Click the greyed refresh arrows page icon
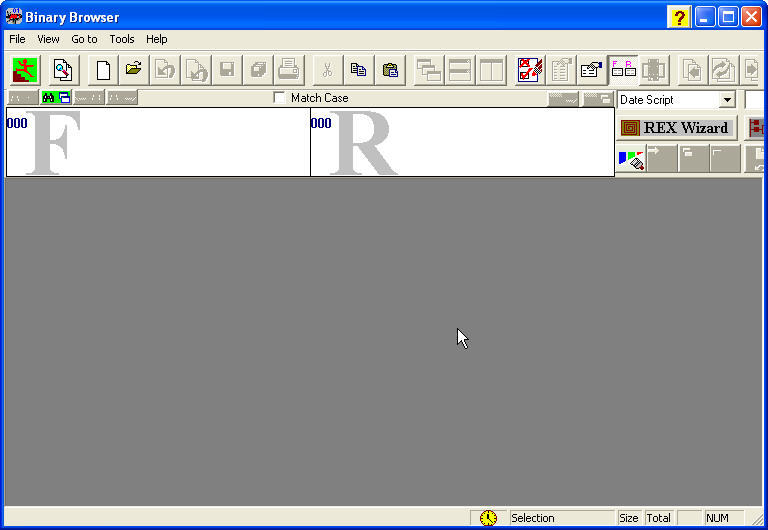Screen dimensions: 768x530 pyautogui.click(x=723, y=71)
